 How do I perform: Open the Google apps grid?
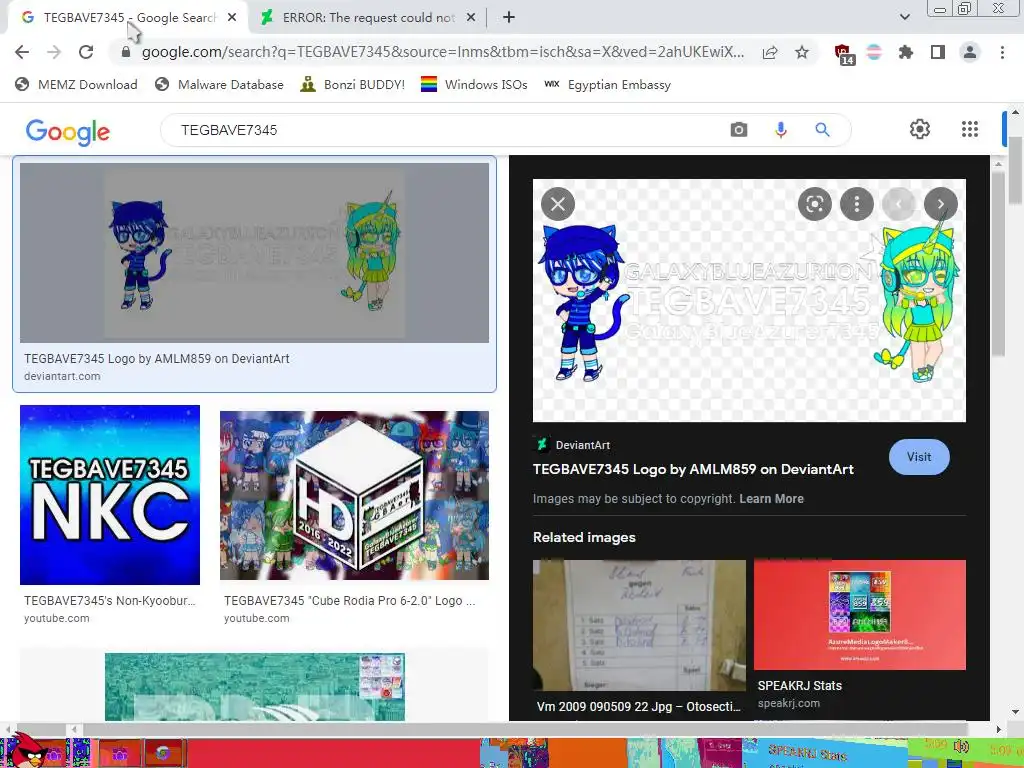pyautogui.click(x=970, y=129)
